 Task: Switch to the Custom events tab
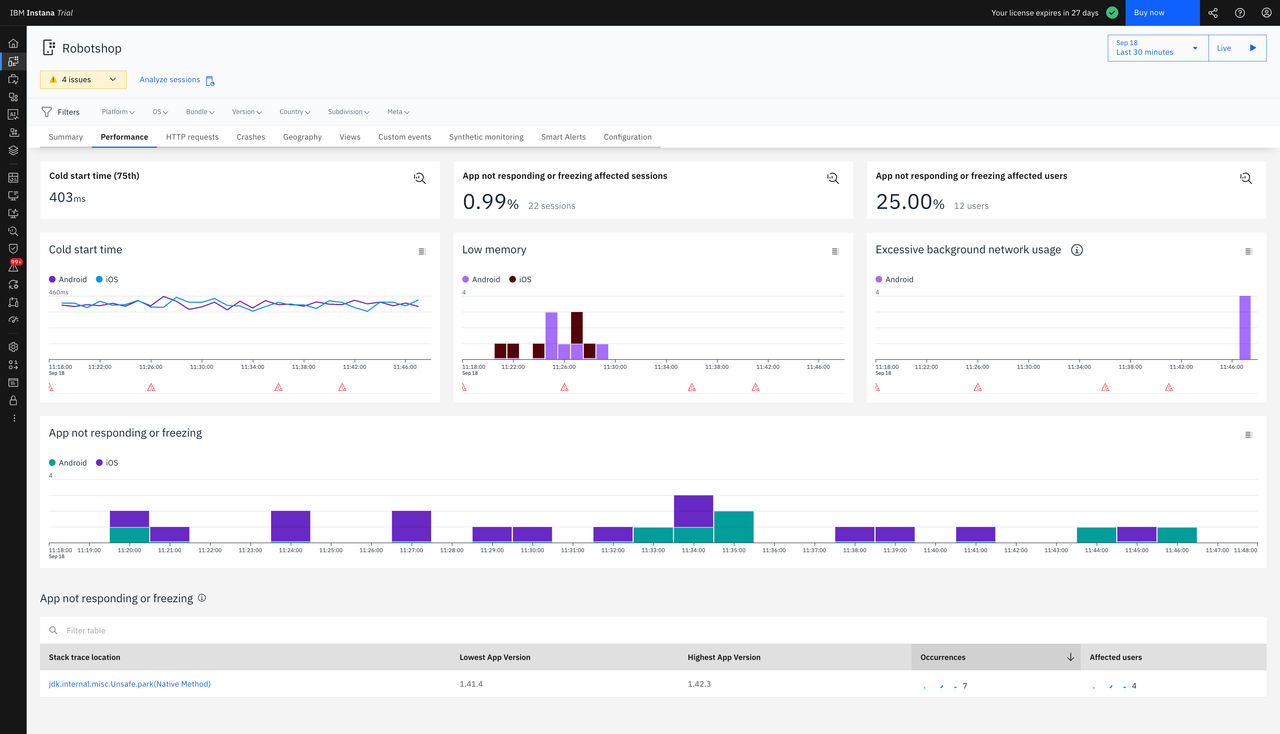click(x=405, y=137)
